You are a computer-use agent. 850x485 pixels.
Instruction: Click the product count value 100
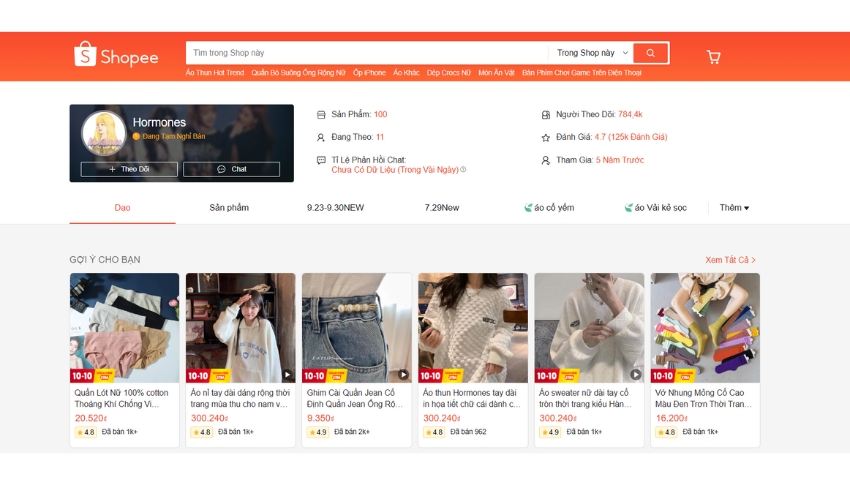tap(381, 114)
